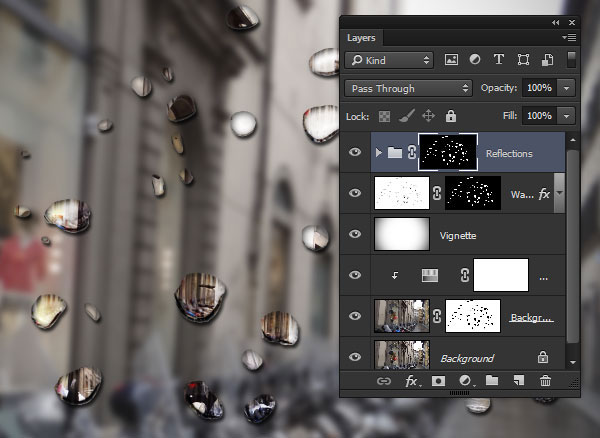This screenshot has height=438, width=600.
Task: Select the Layers panel tab
Action: [x=361, y=38]
